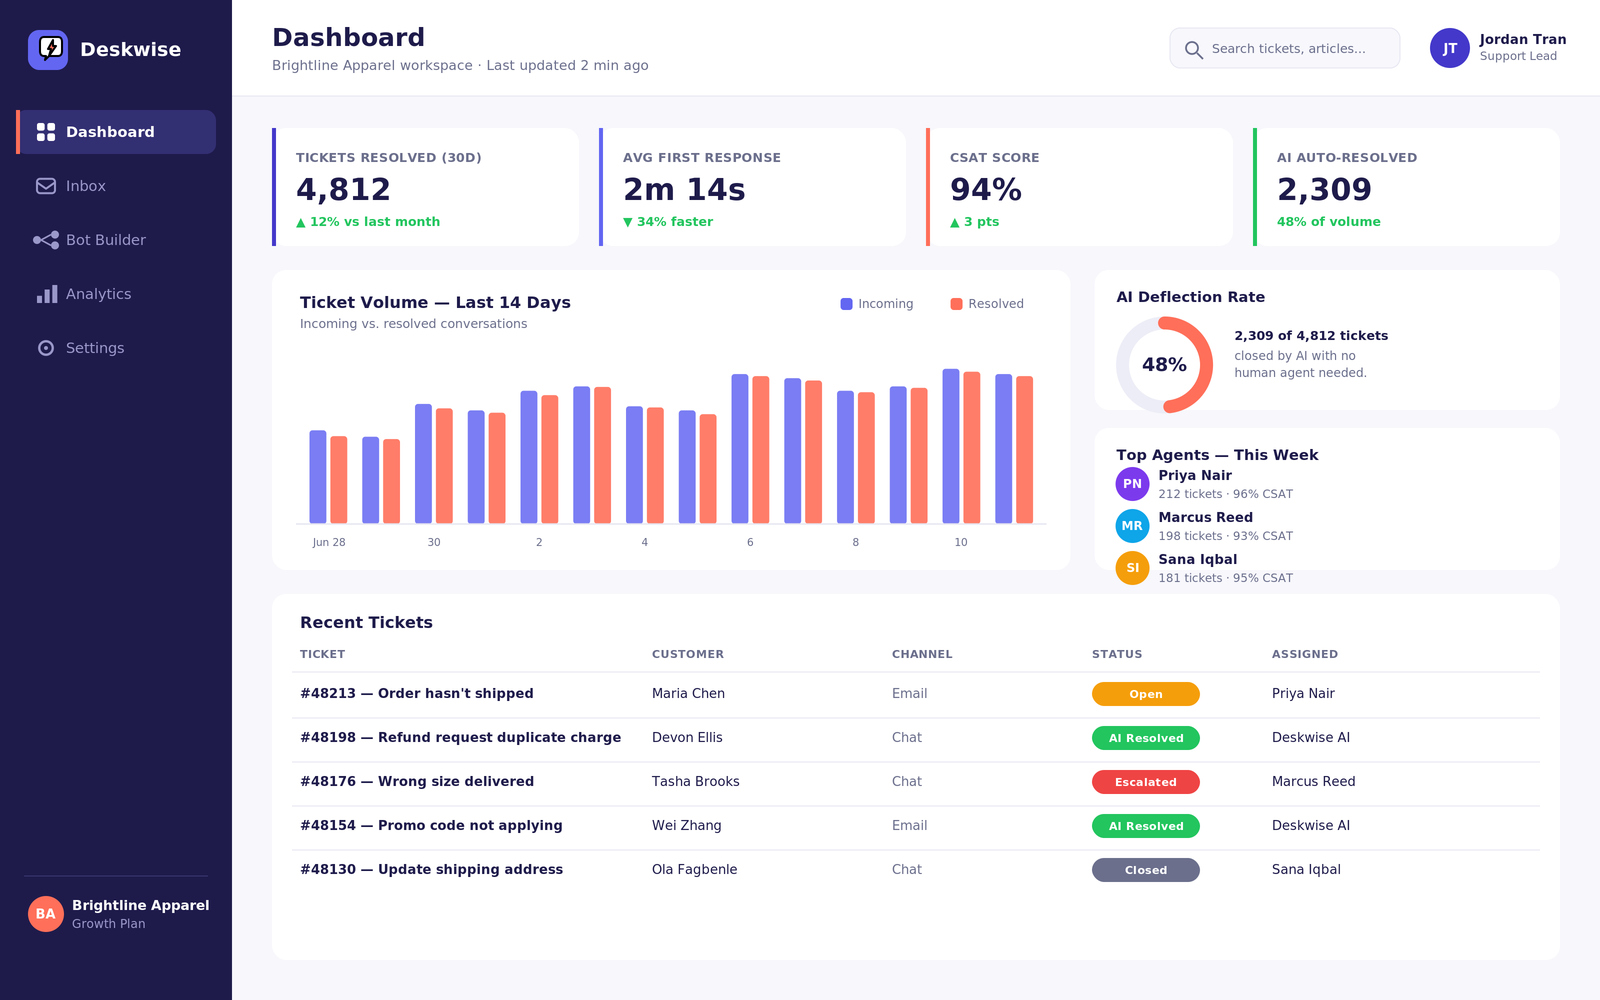Click Marcus Reed's MR avatar
The image size is (1600, 1000).
point(1132,526)
